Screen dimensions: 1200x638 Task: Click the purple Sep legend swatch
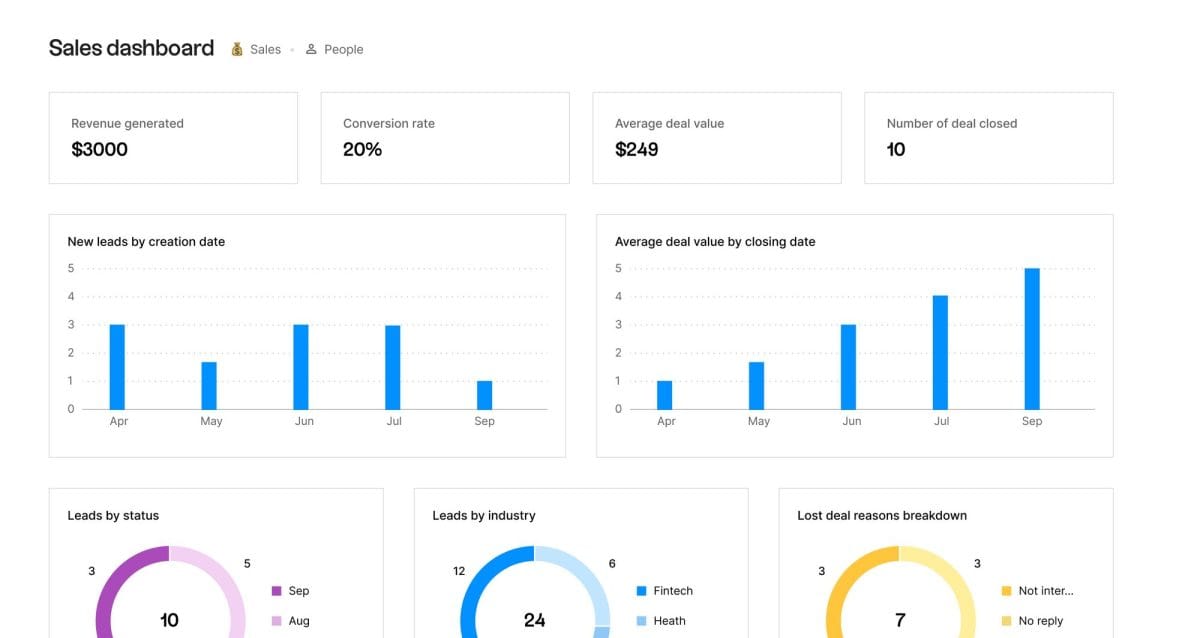tap(277, 591)
